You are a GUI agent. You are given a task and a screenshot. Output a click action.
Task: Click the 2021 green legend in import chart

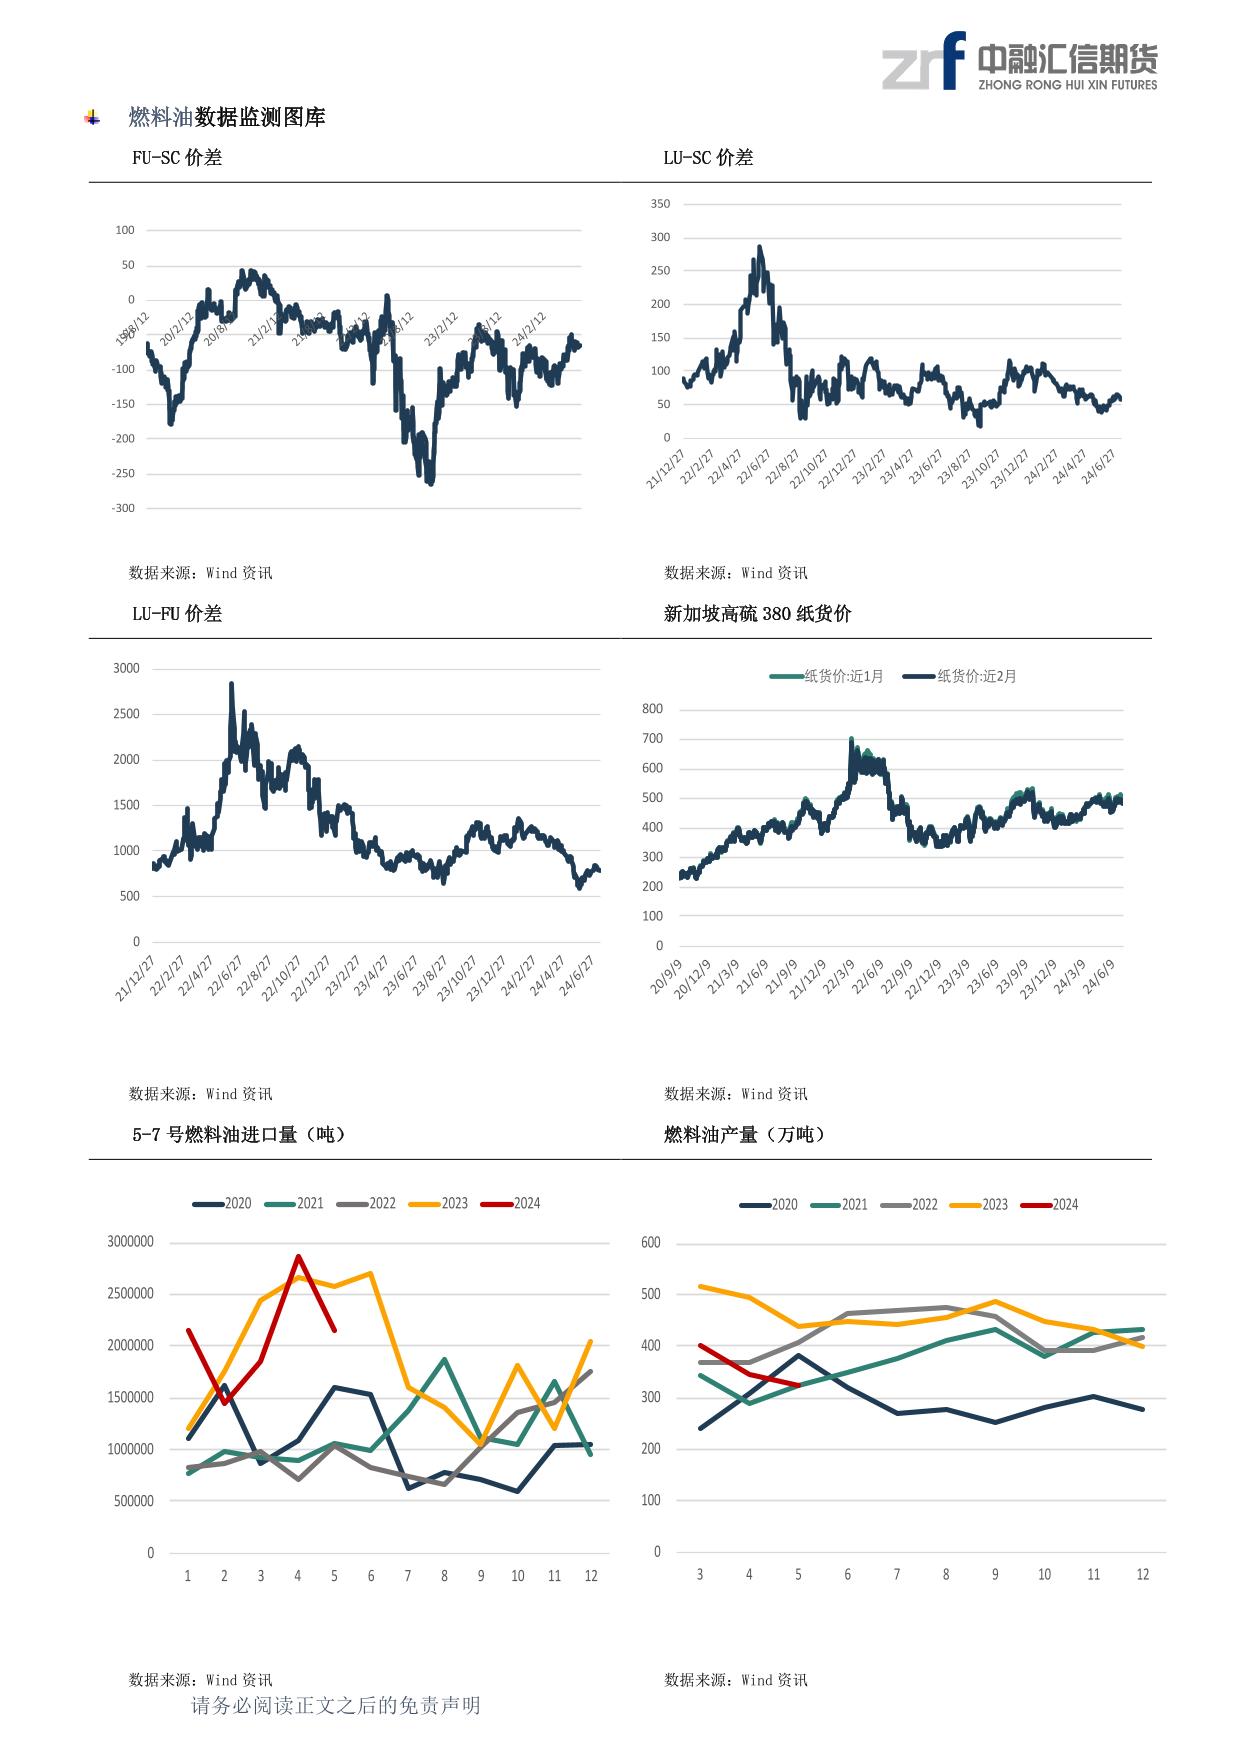[294, 1203]
